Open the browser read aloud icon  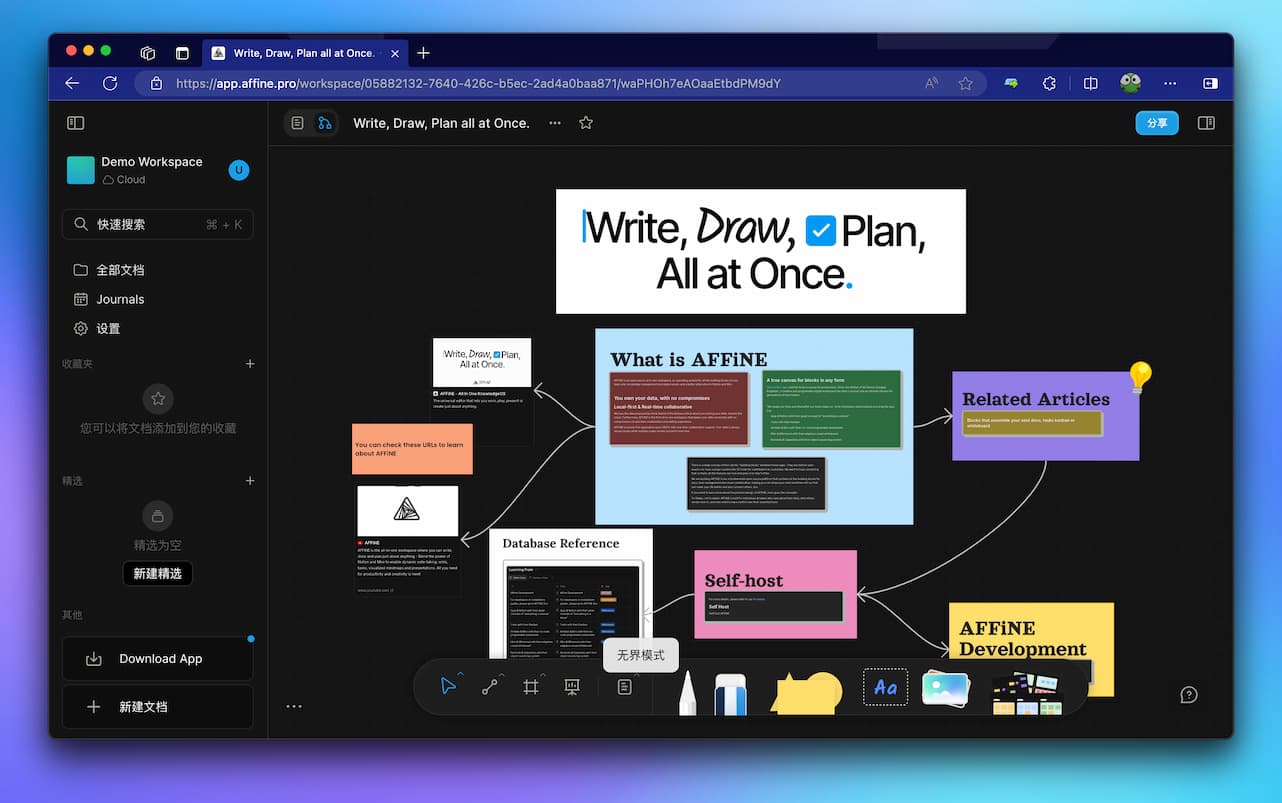coord(932,84)
